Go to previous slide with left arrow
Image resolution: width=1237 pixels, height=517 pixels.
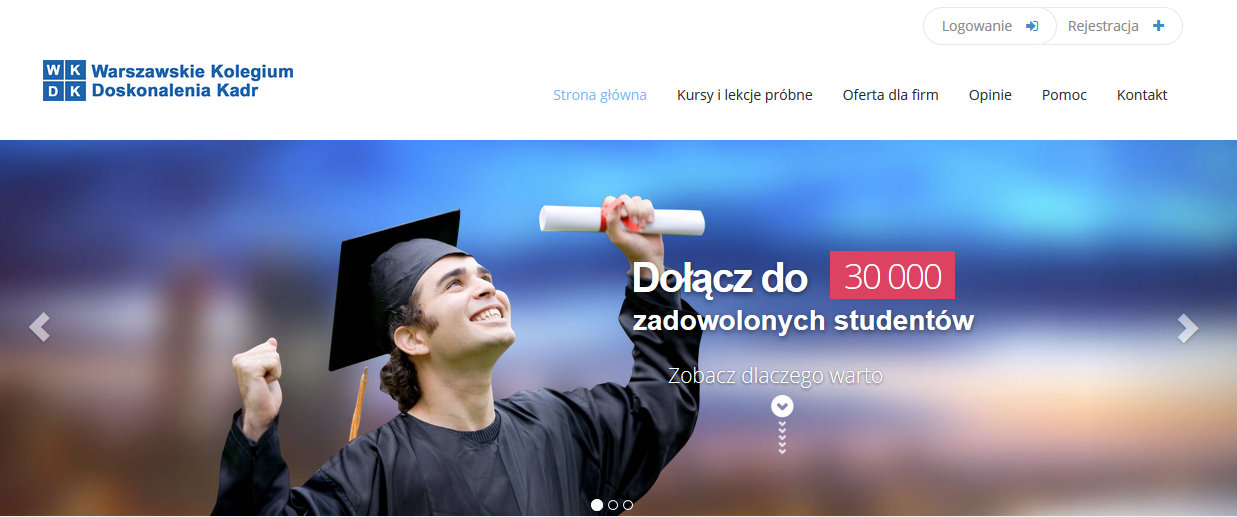point(39,328)
